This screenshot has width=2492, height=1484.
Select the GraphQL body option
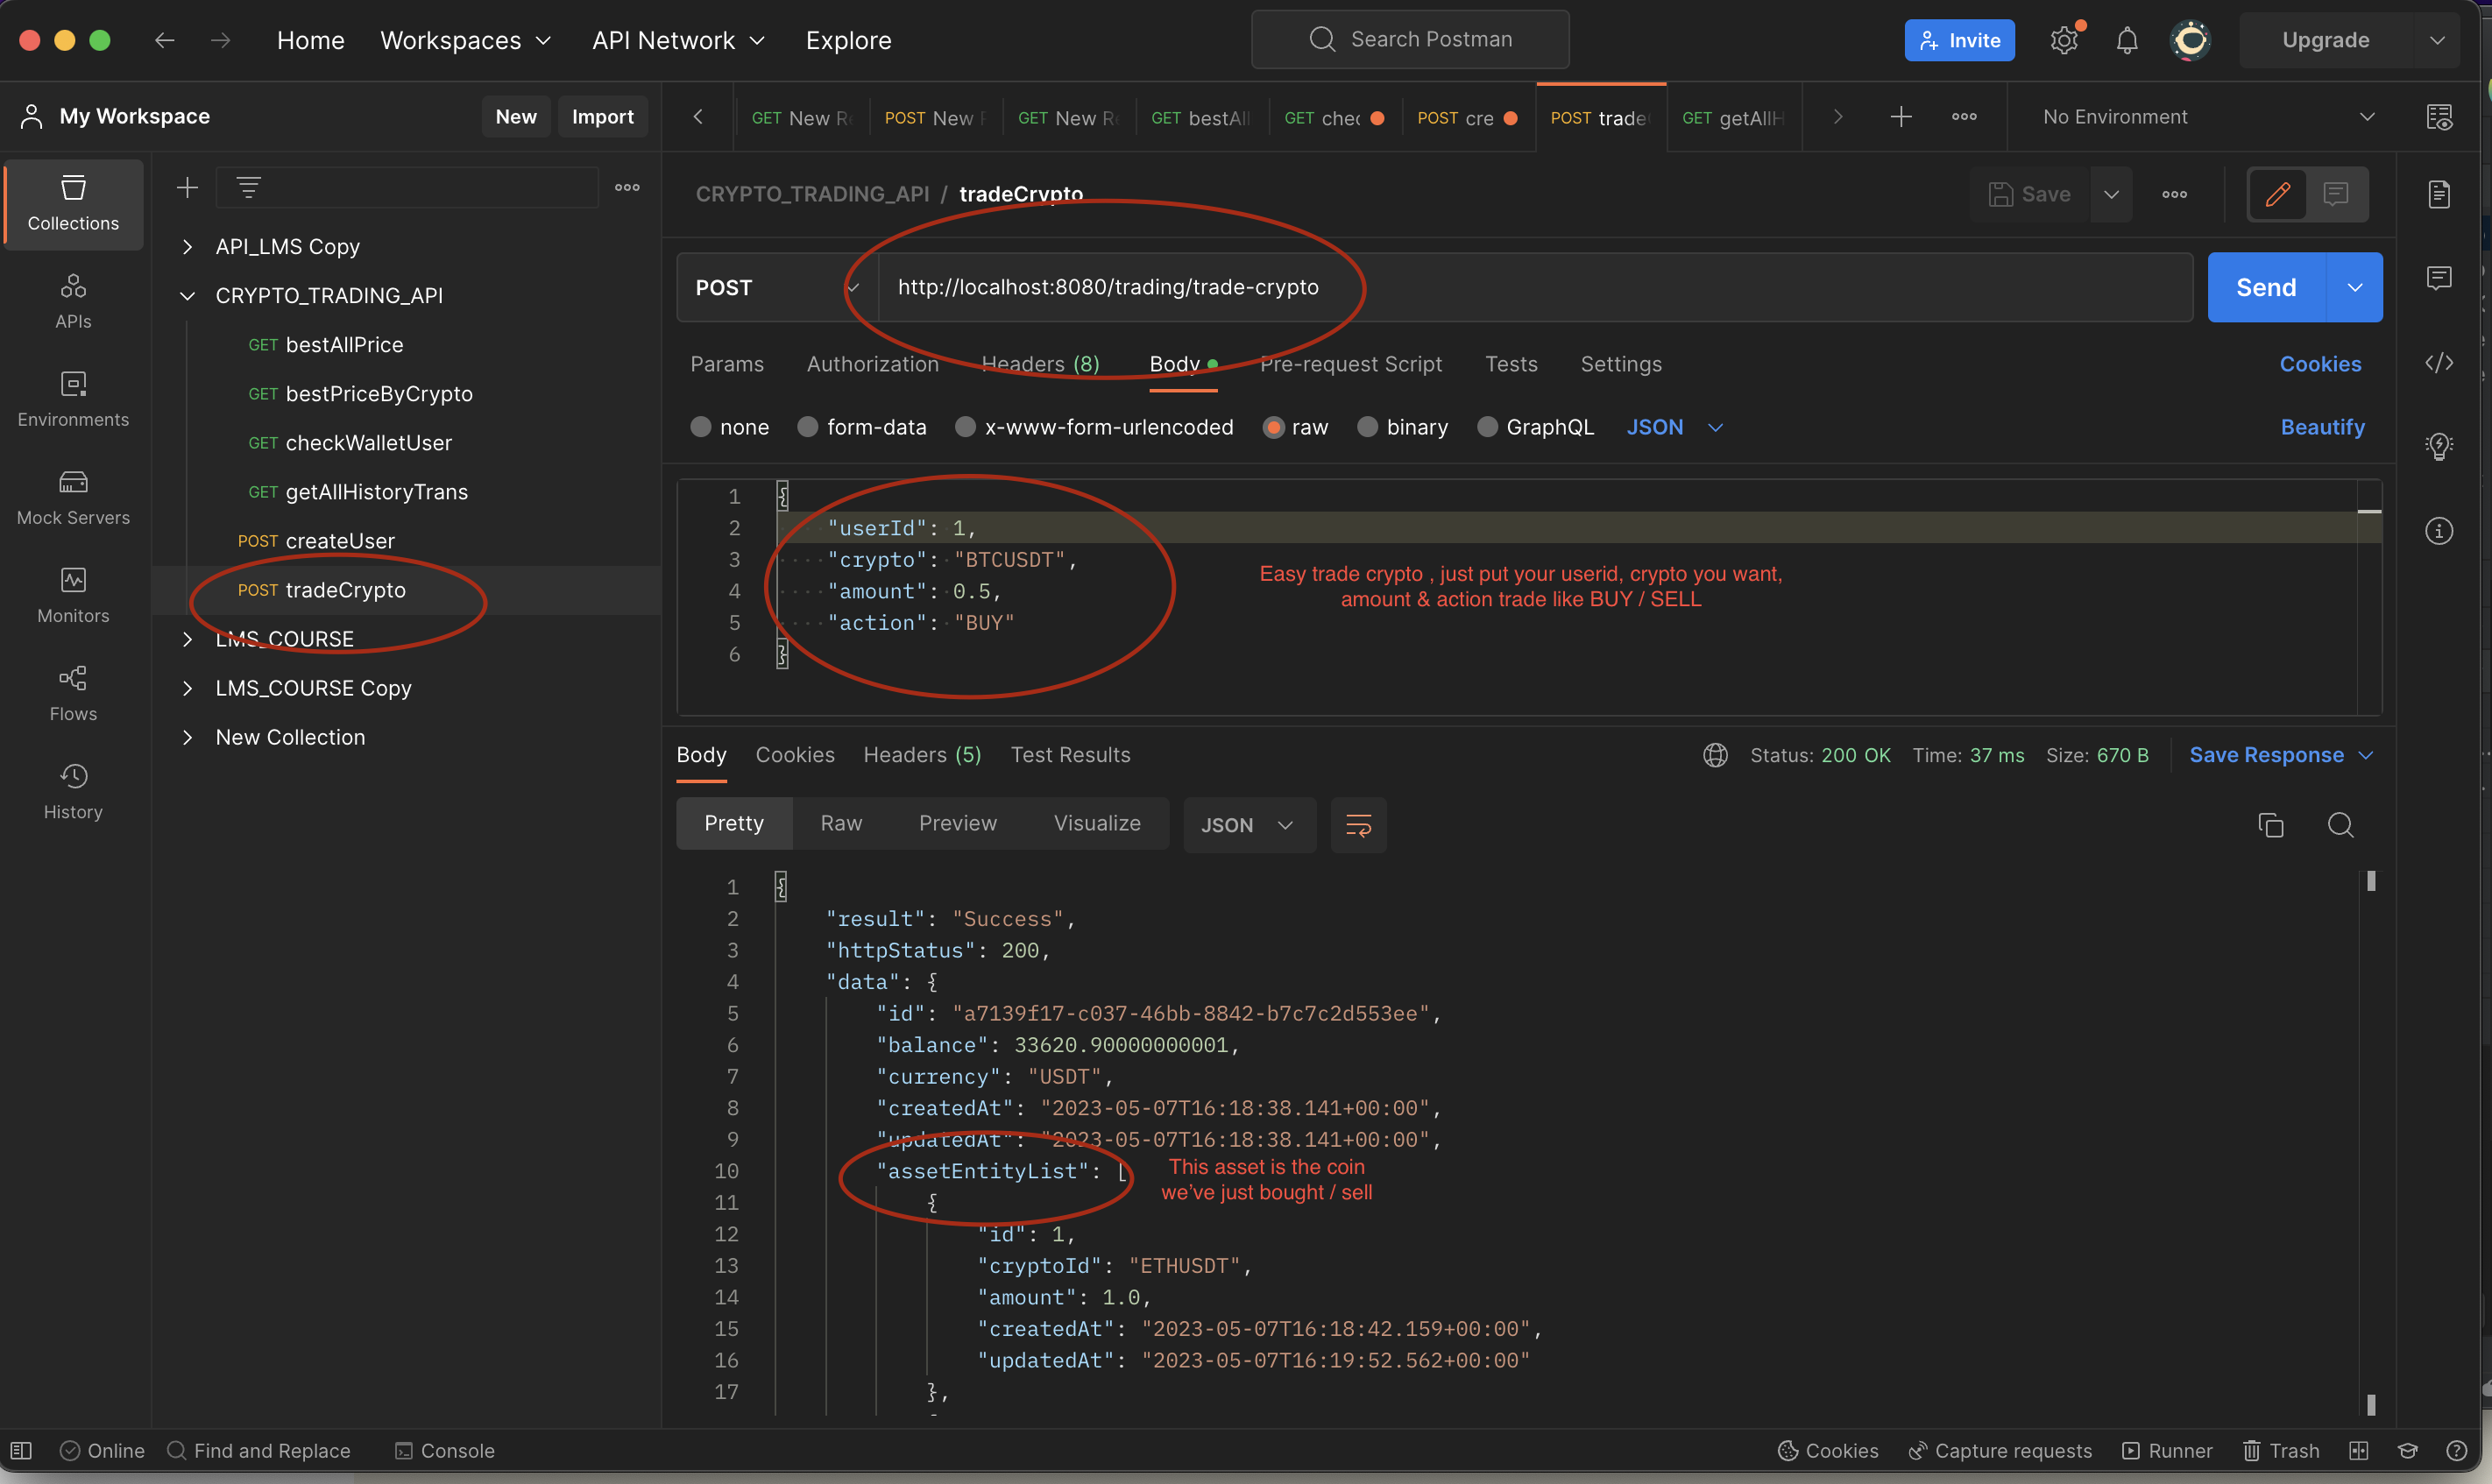pos(1487,427)
